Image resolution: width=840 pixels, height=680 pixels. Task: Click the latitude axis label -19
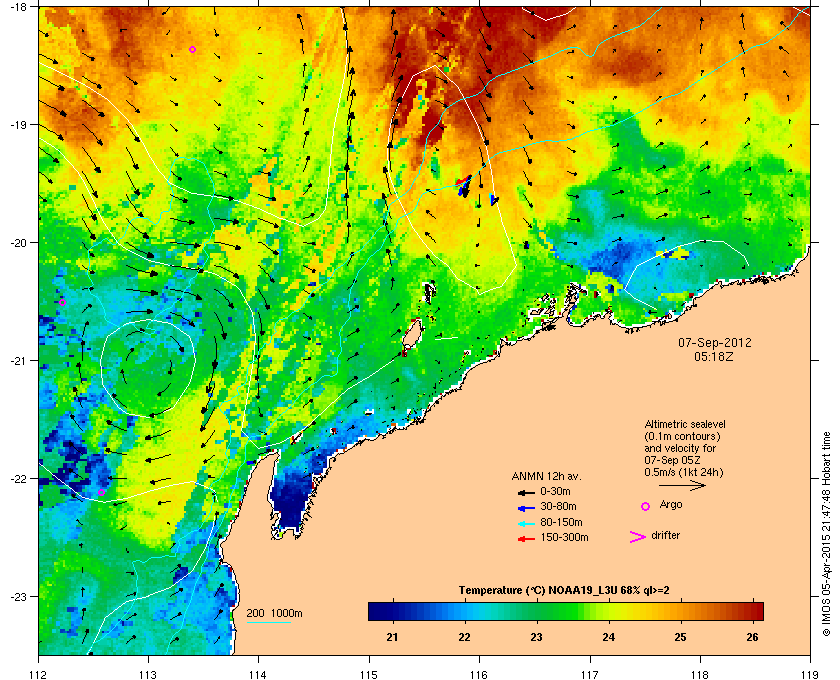click(x=21, y=124)
